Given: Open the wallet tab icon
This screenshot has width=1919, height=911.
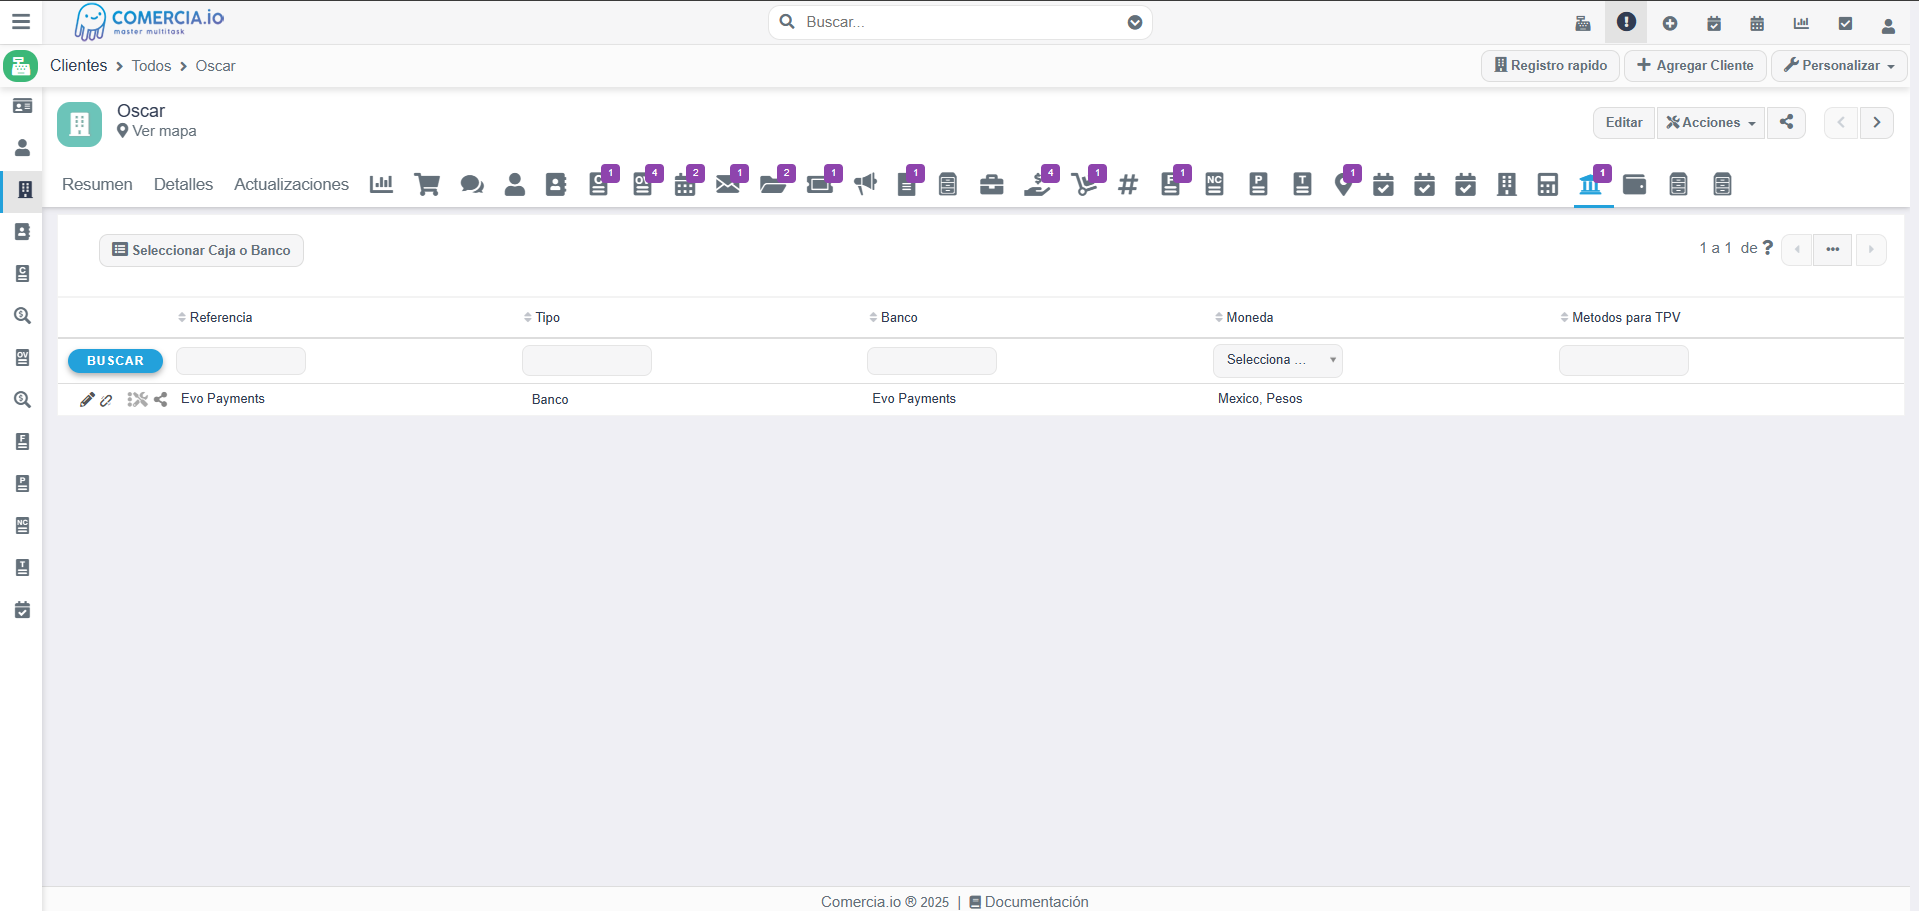Looking at the screenshot, I should pyautogui.click(x=1635, y=184).
